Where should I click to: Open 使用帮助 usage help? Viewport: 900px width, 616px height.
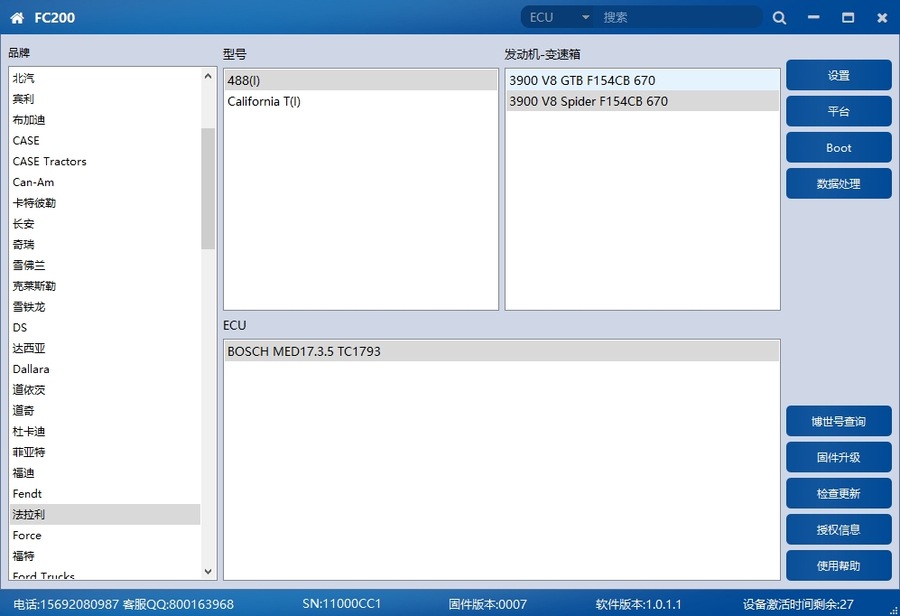tap(839, 566)
